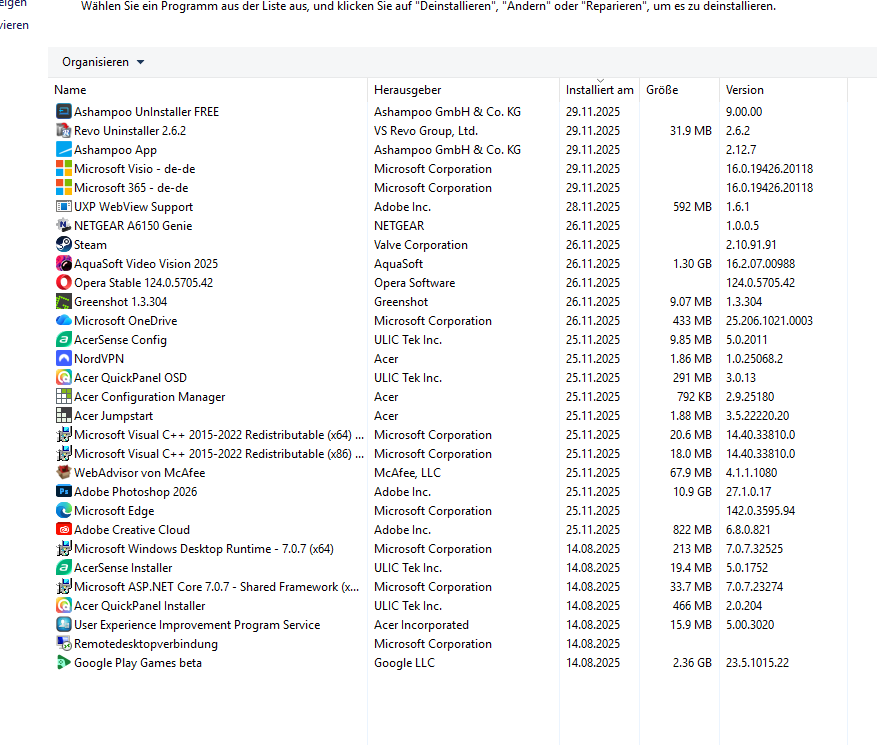Image resolution: width=877 pixels, height=745 pixels.
Task: Click size value '792 KB'
Action: click(694, 397)
